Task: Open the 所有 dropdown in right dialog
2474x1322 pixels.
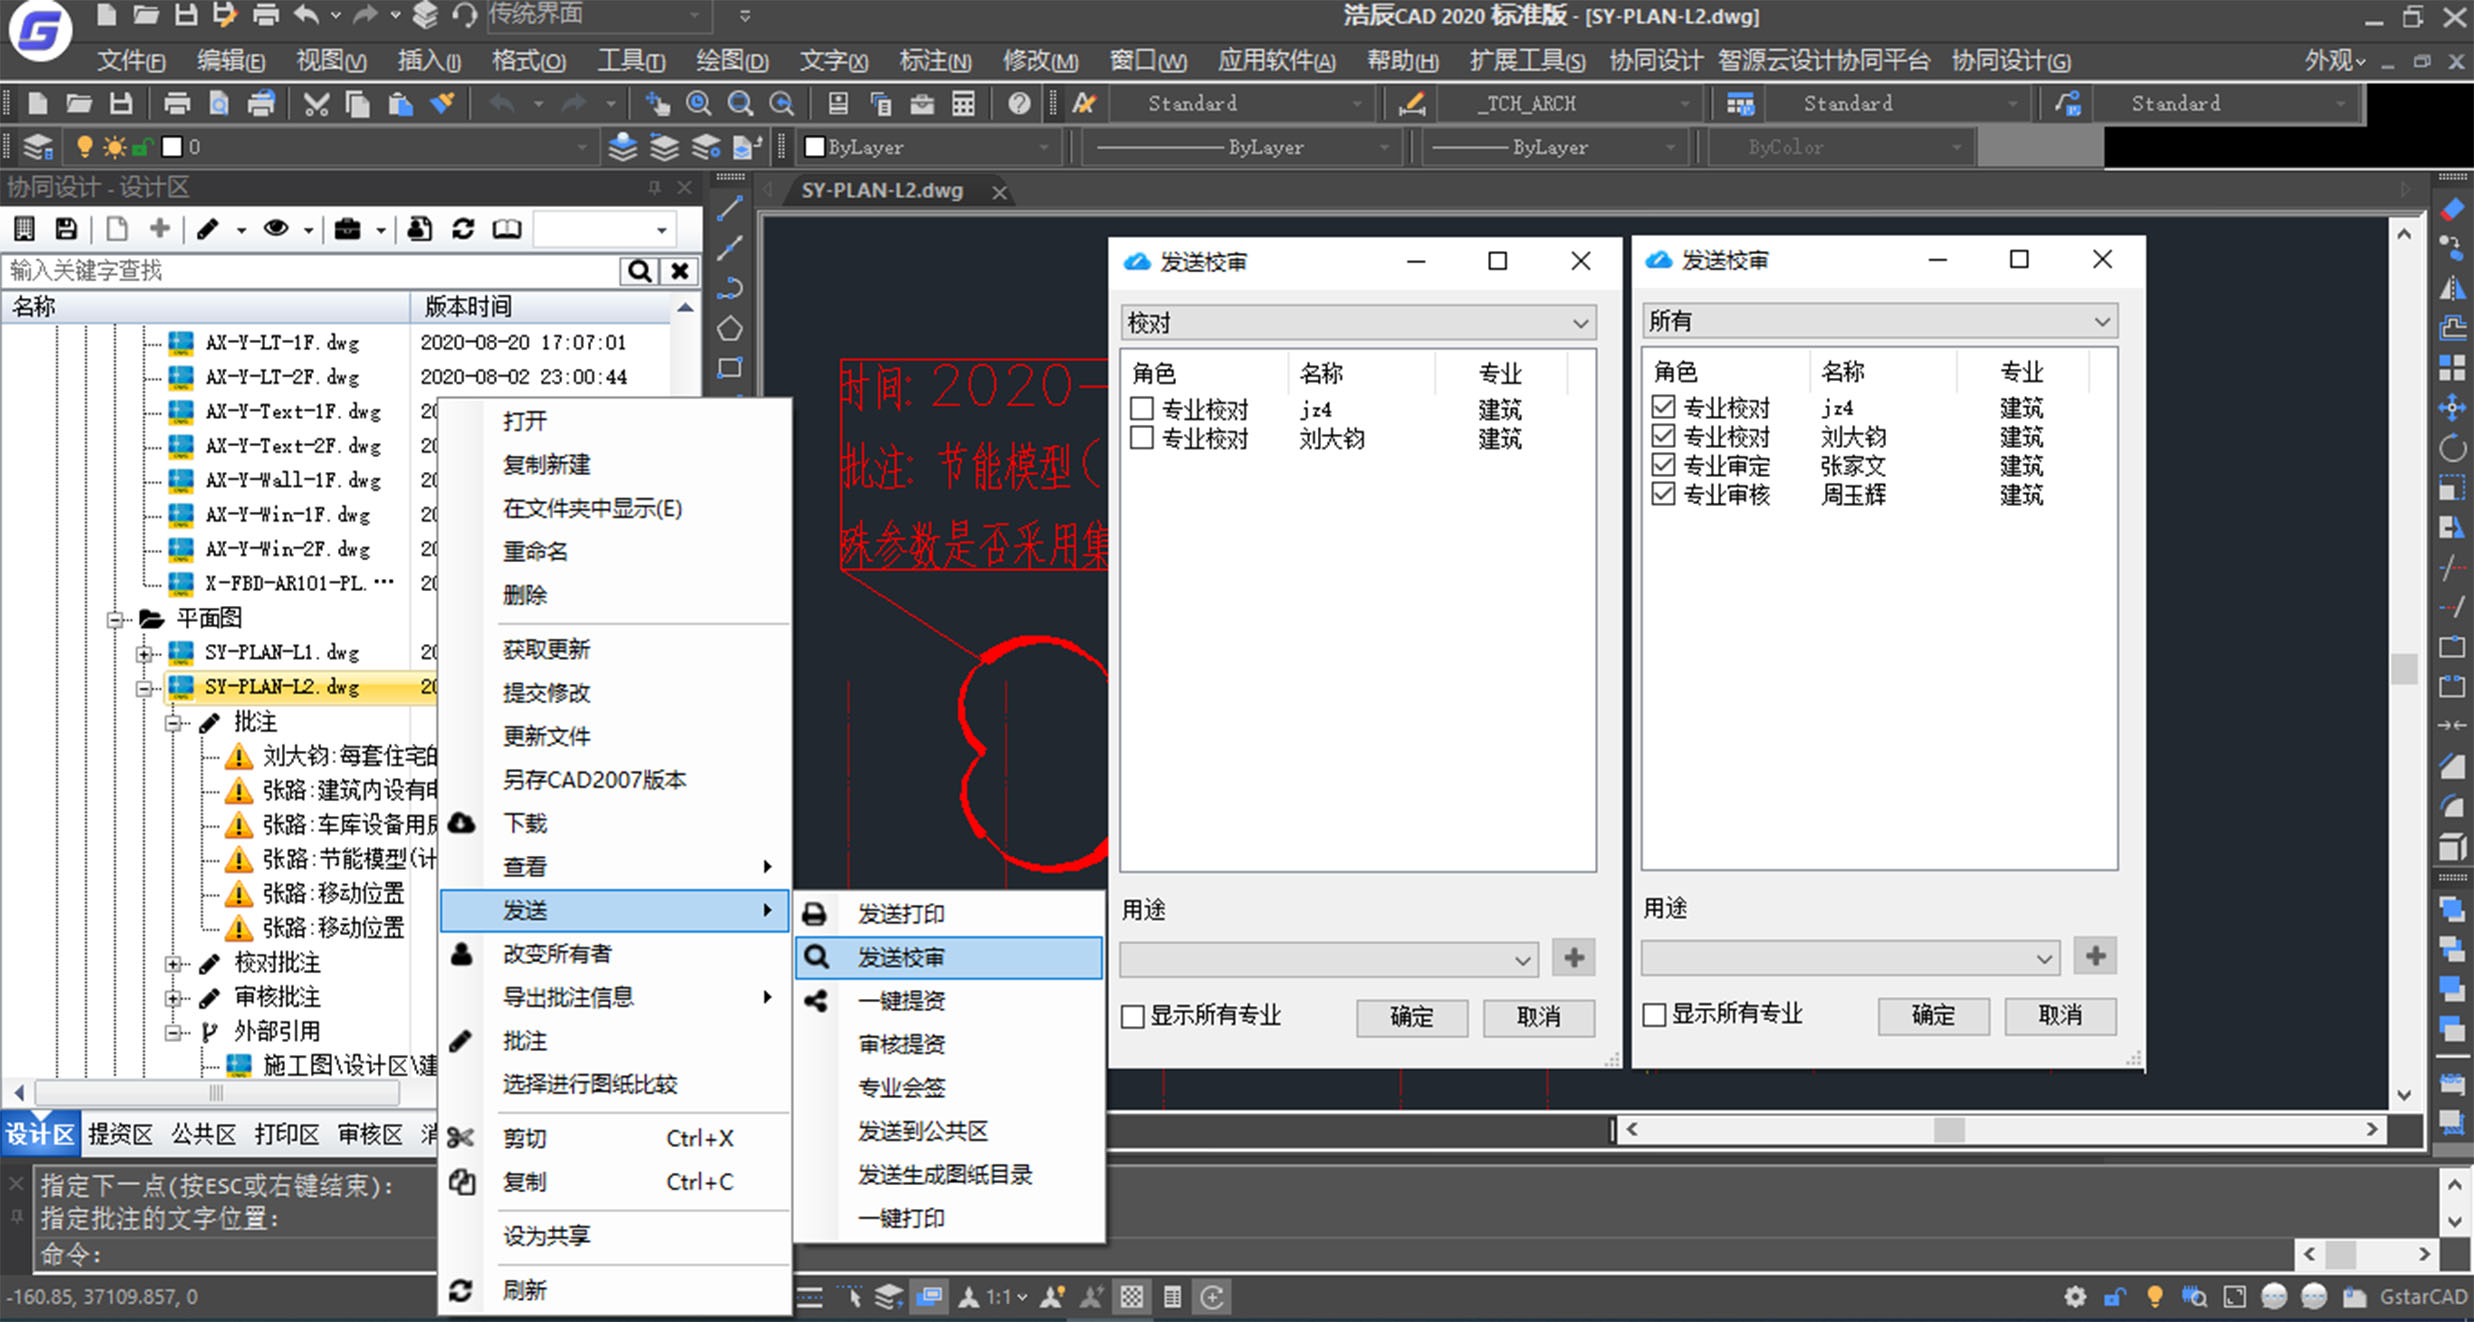Action: (x=1879, y=321)
